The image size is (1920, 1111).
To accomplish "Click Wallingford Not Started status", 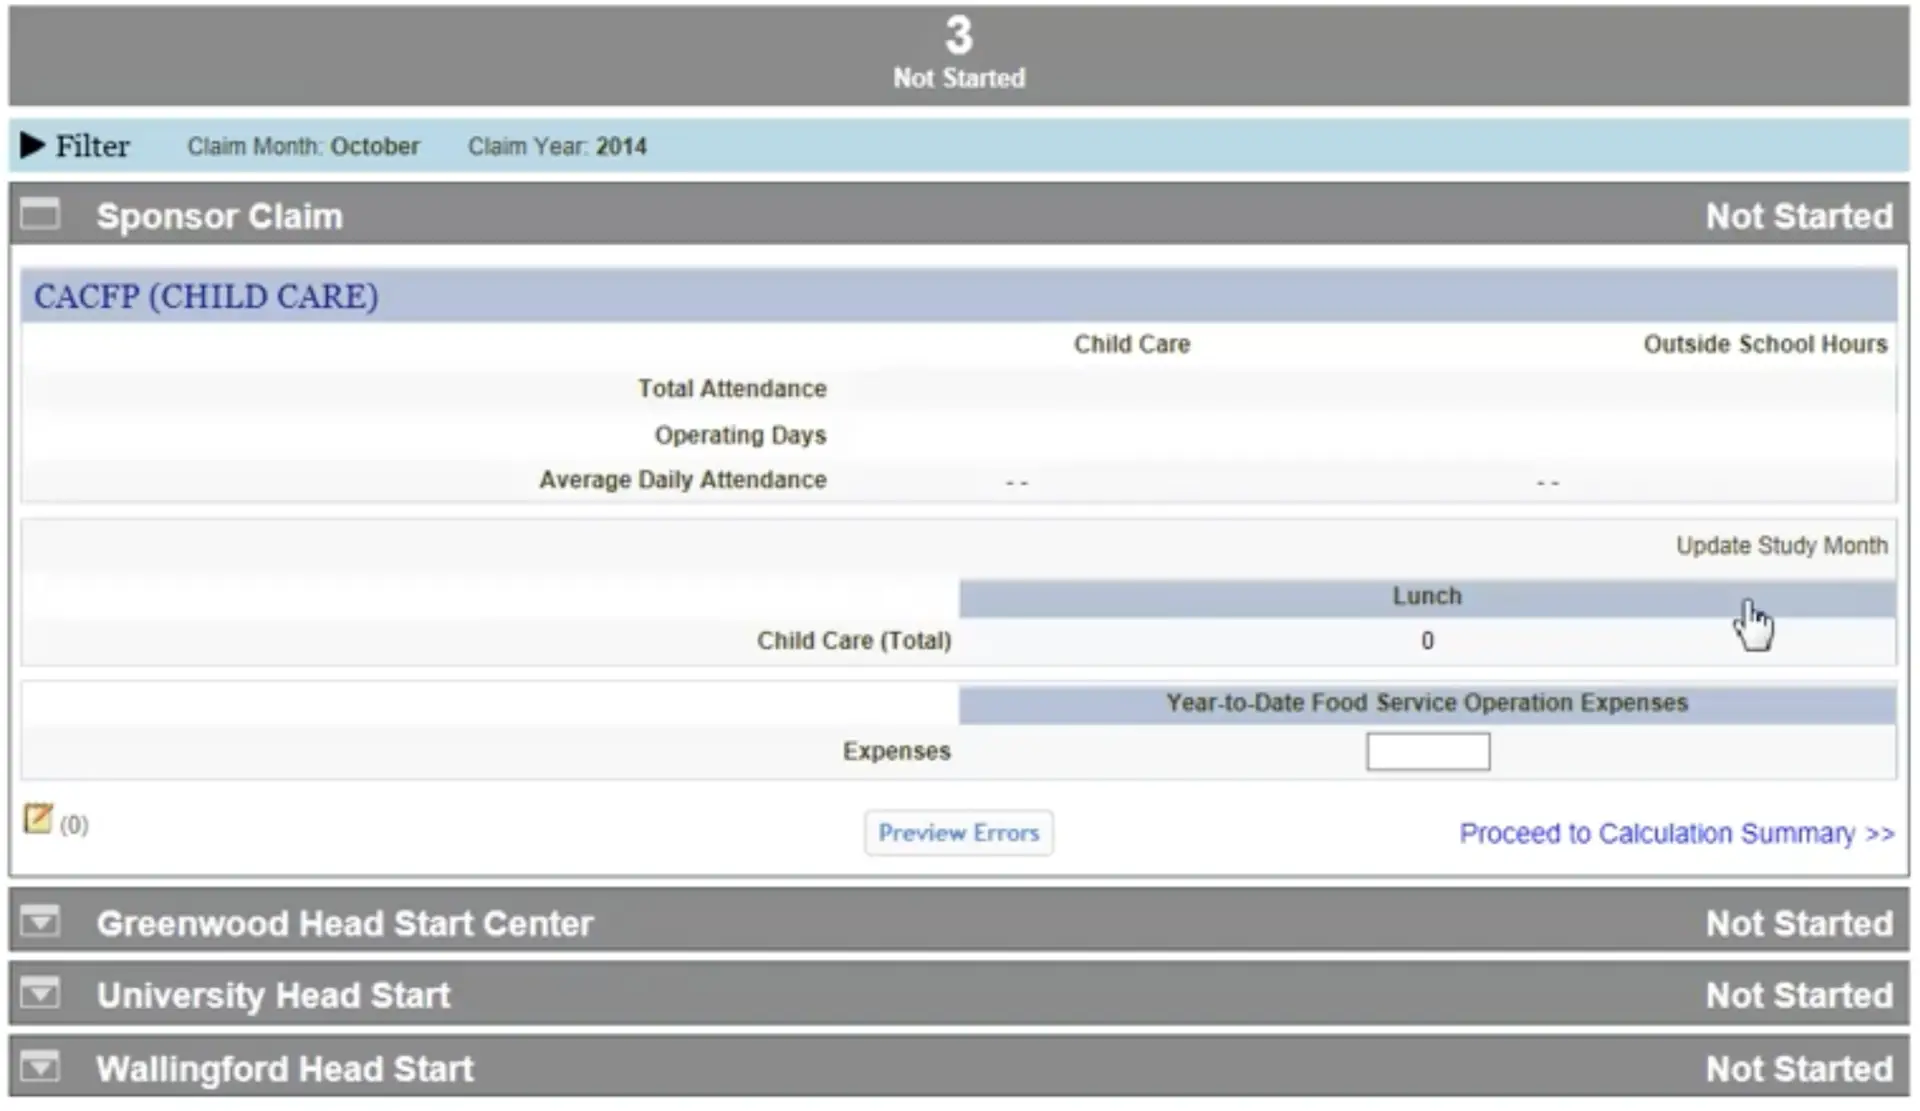I will tap(1800, 1069).
